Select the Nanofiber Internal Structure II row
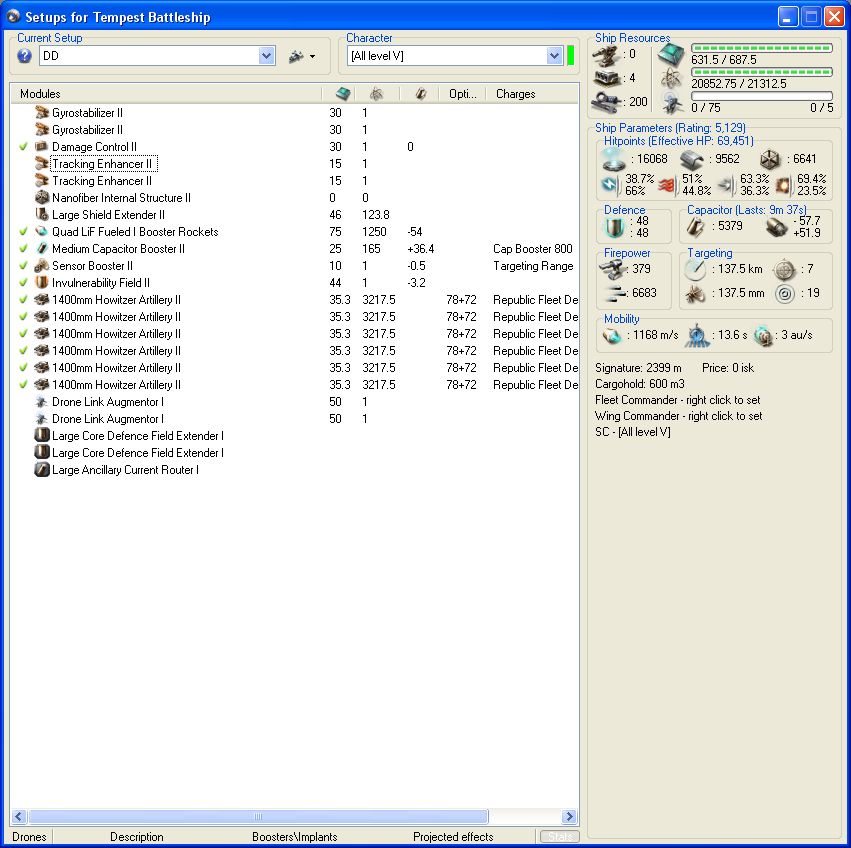 (x=295, y=198)
